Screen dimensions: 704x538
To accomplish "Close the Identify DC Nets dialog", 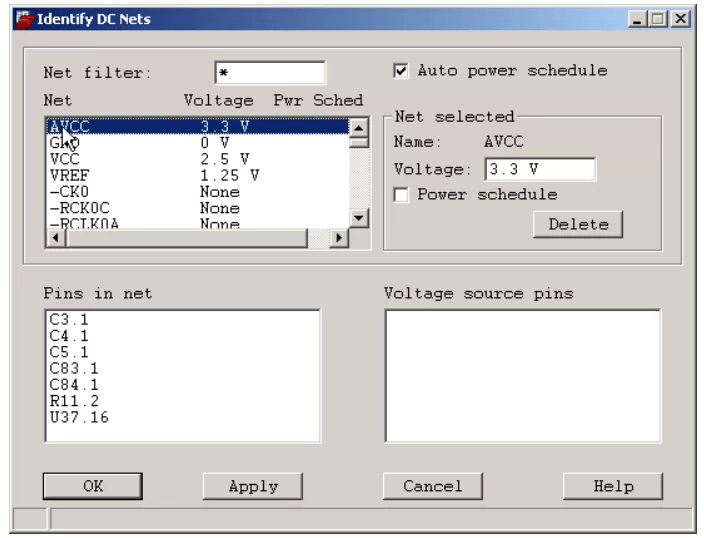I will pos(681,19).
